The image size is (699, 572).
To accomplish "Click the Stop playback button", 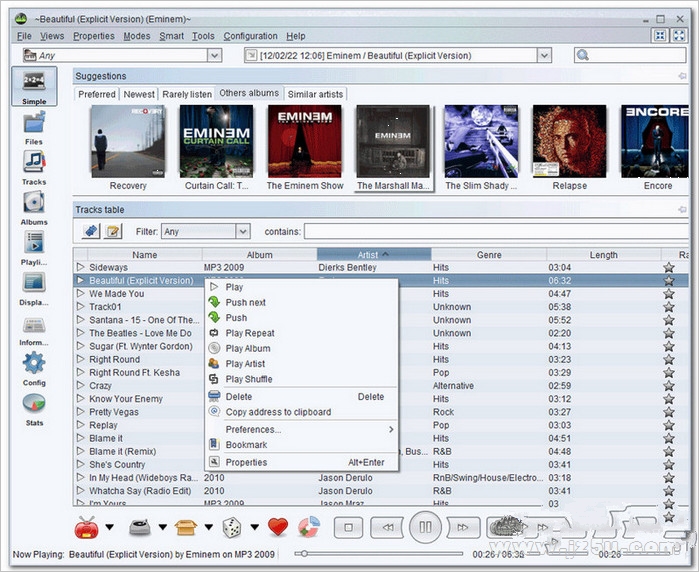I will point(349,527).
